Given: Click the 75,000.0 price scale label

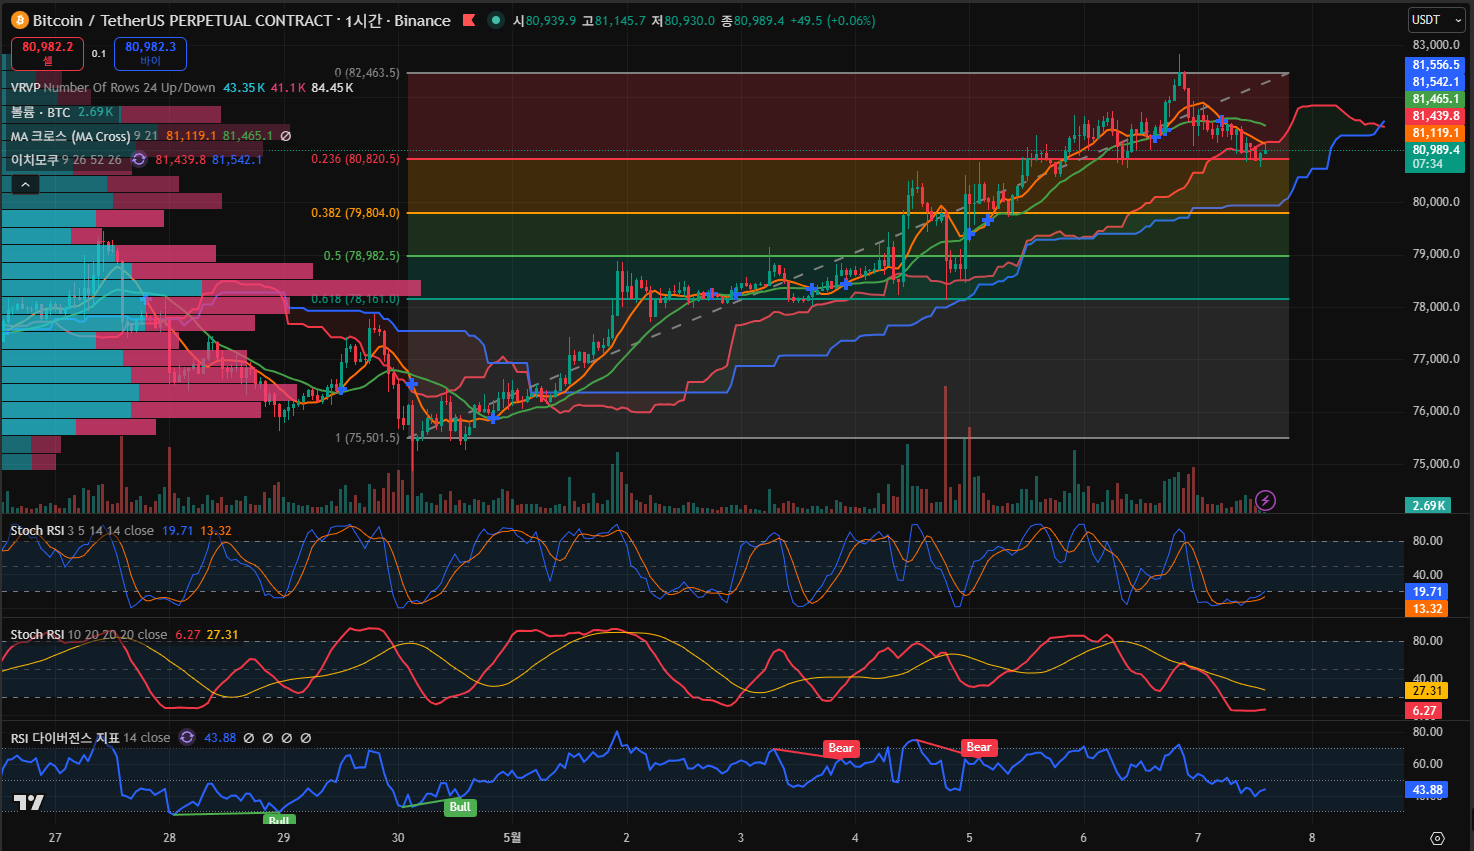Looking at the screenshot, I should (x=1436, y=464).
